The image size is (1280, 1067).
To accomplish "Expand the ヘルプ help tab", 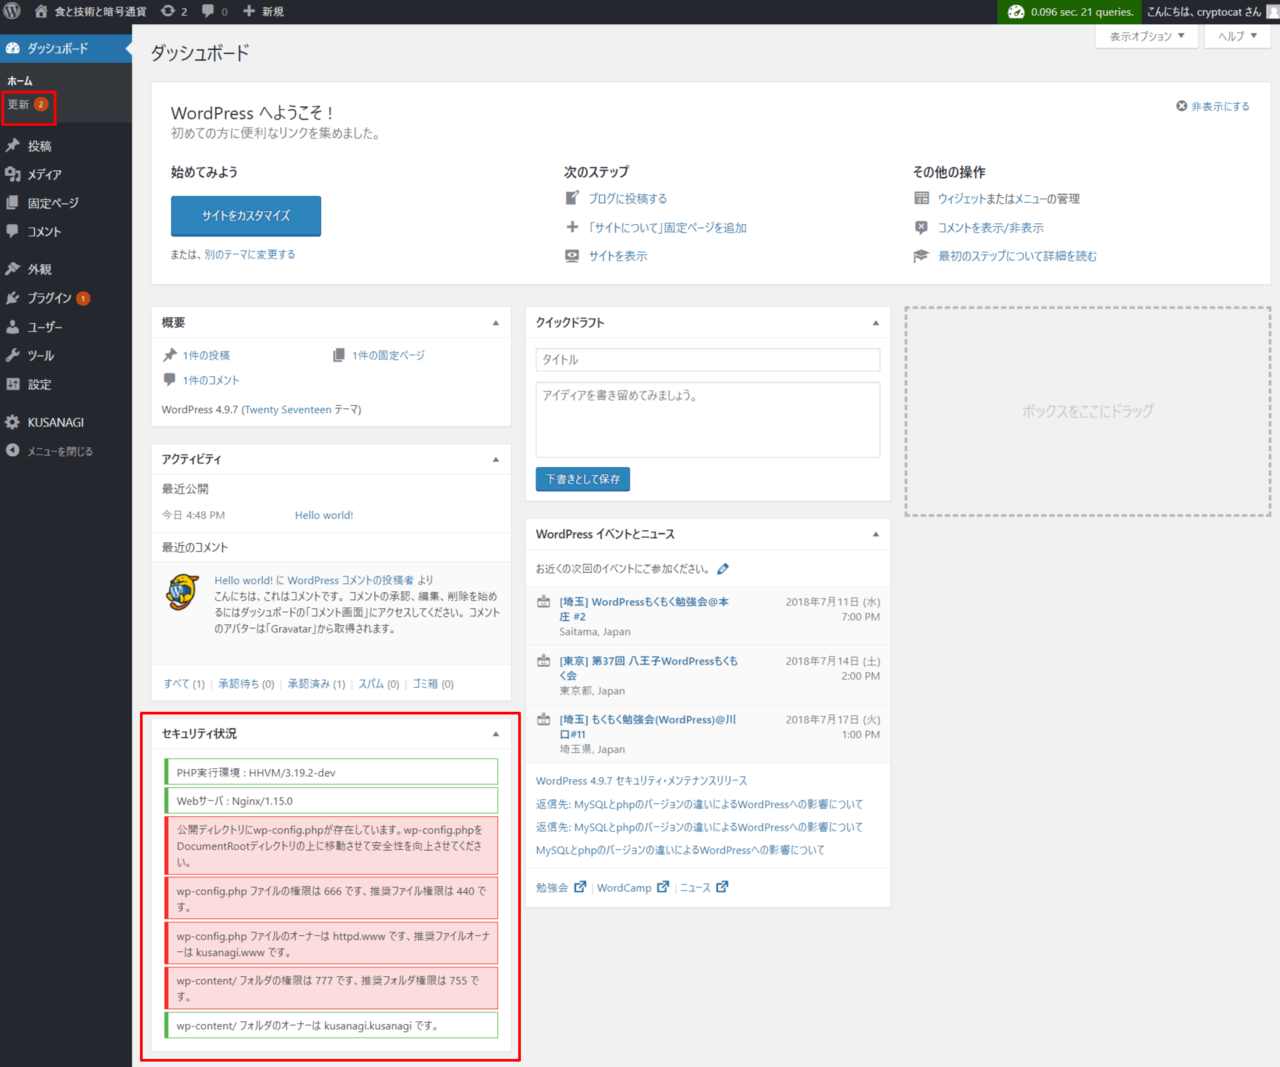I will tap(1237, 36).
